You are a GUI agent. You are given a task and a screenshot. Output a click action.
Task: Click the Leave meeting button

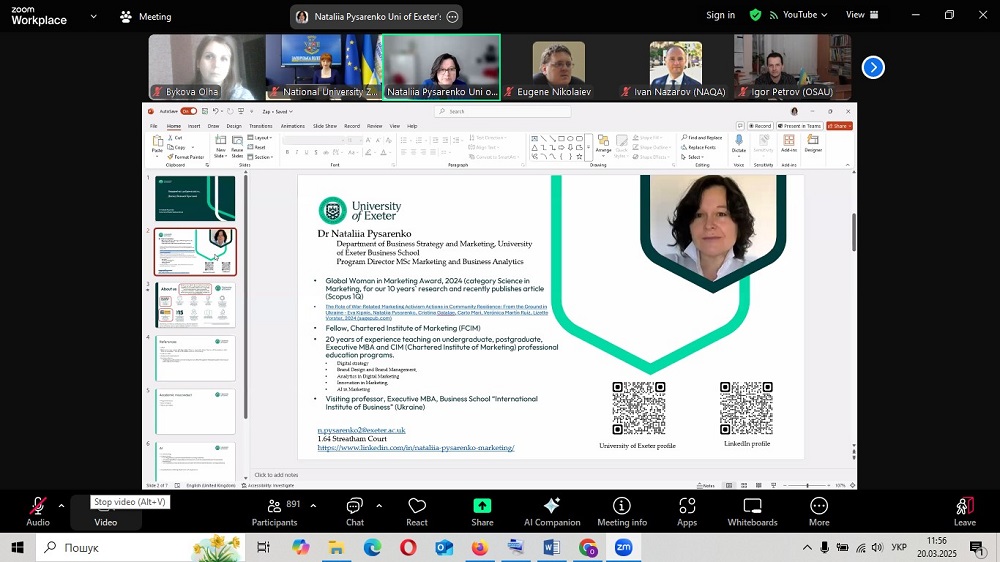click(964, 511)
